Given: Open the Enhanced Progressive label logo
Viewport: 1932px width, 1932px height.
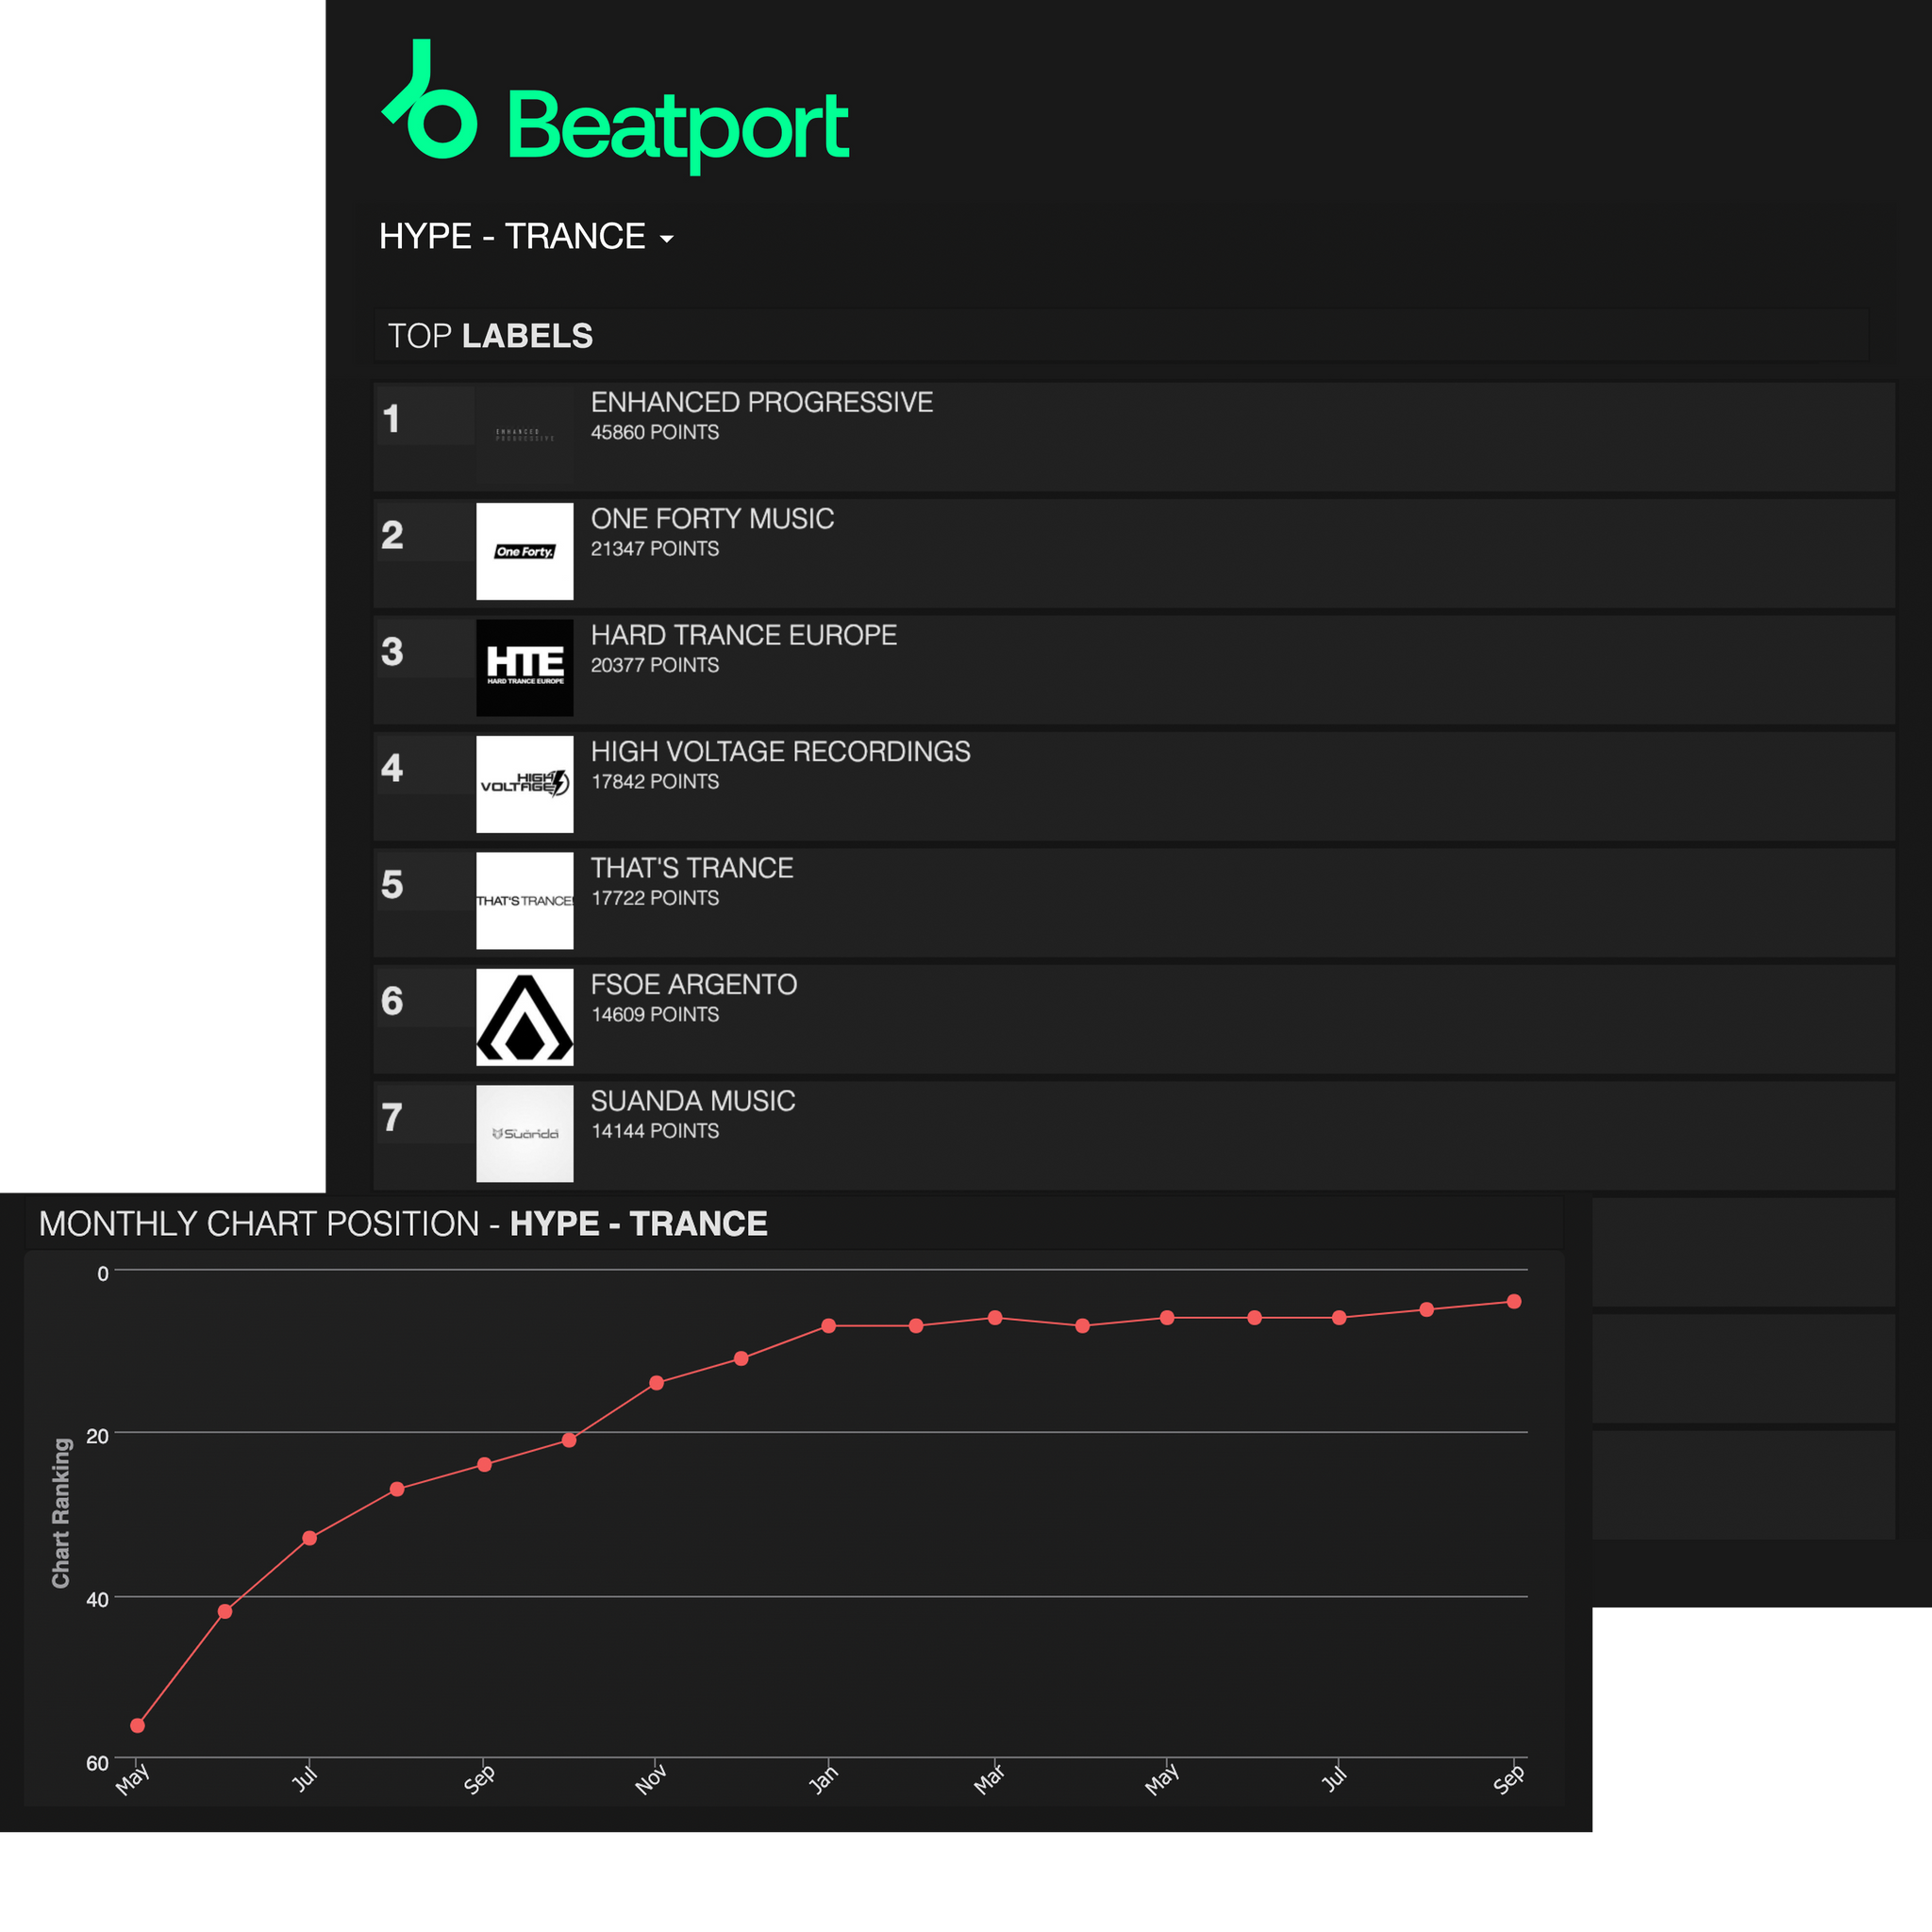Looking at the screenshot, I should coord(525,435).
